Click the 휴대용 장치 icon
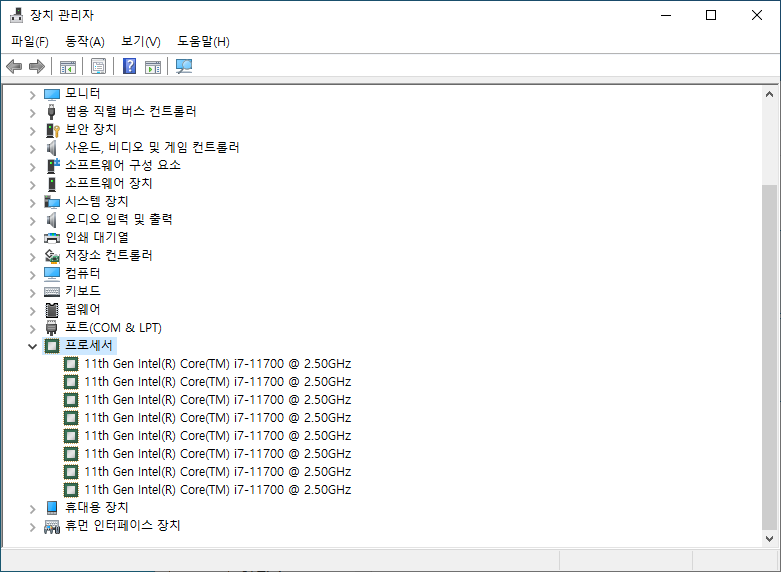Viewport: 781px width, 572px height. pyautogui.click(x=52, y=507)
